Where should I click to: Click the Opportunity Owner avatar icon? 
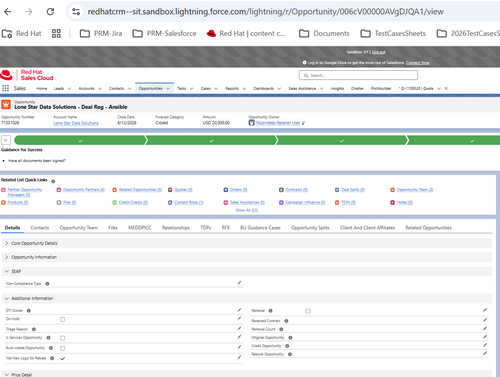(x=252, y=123)
